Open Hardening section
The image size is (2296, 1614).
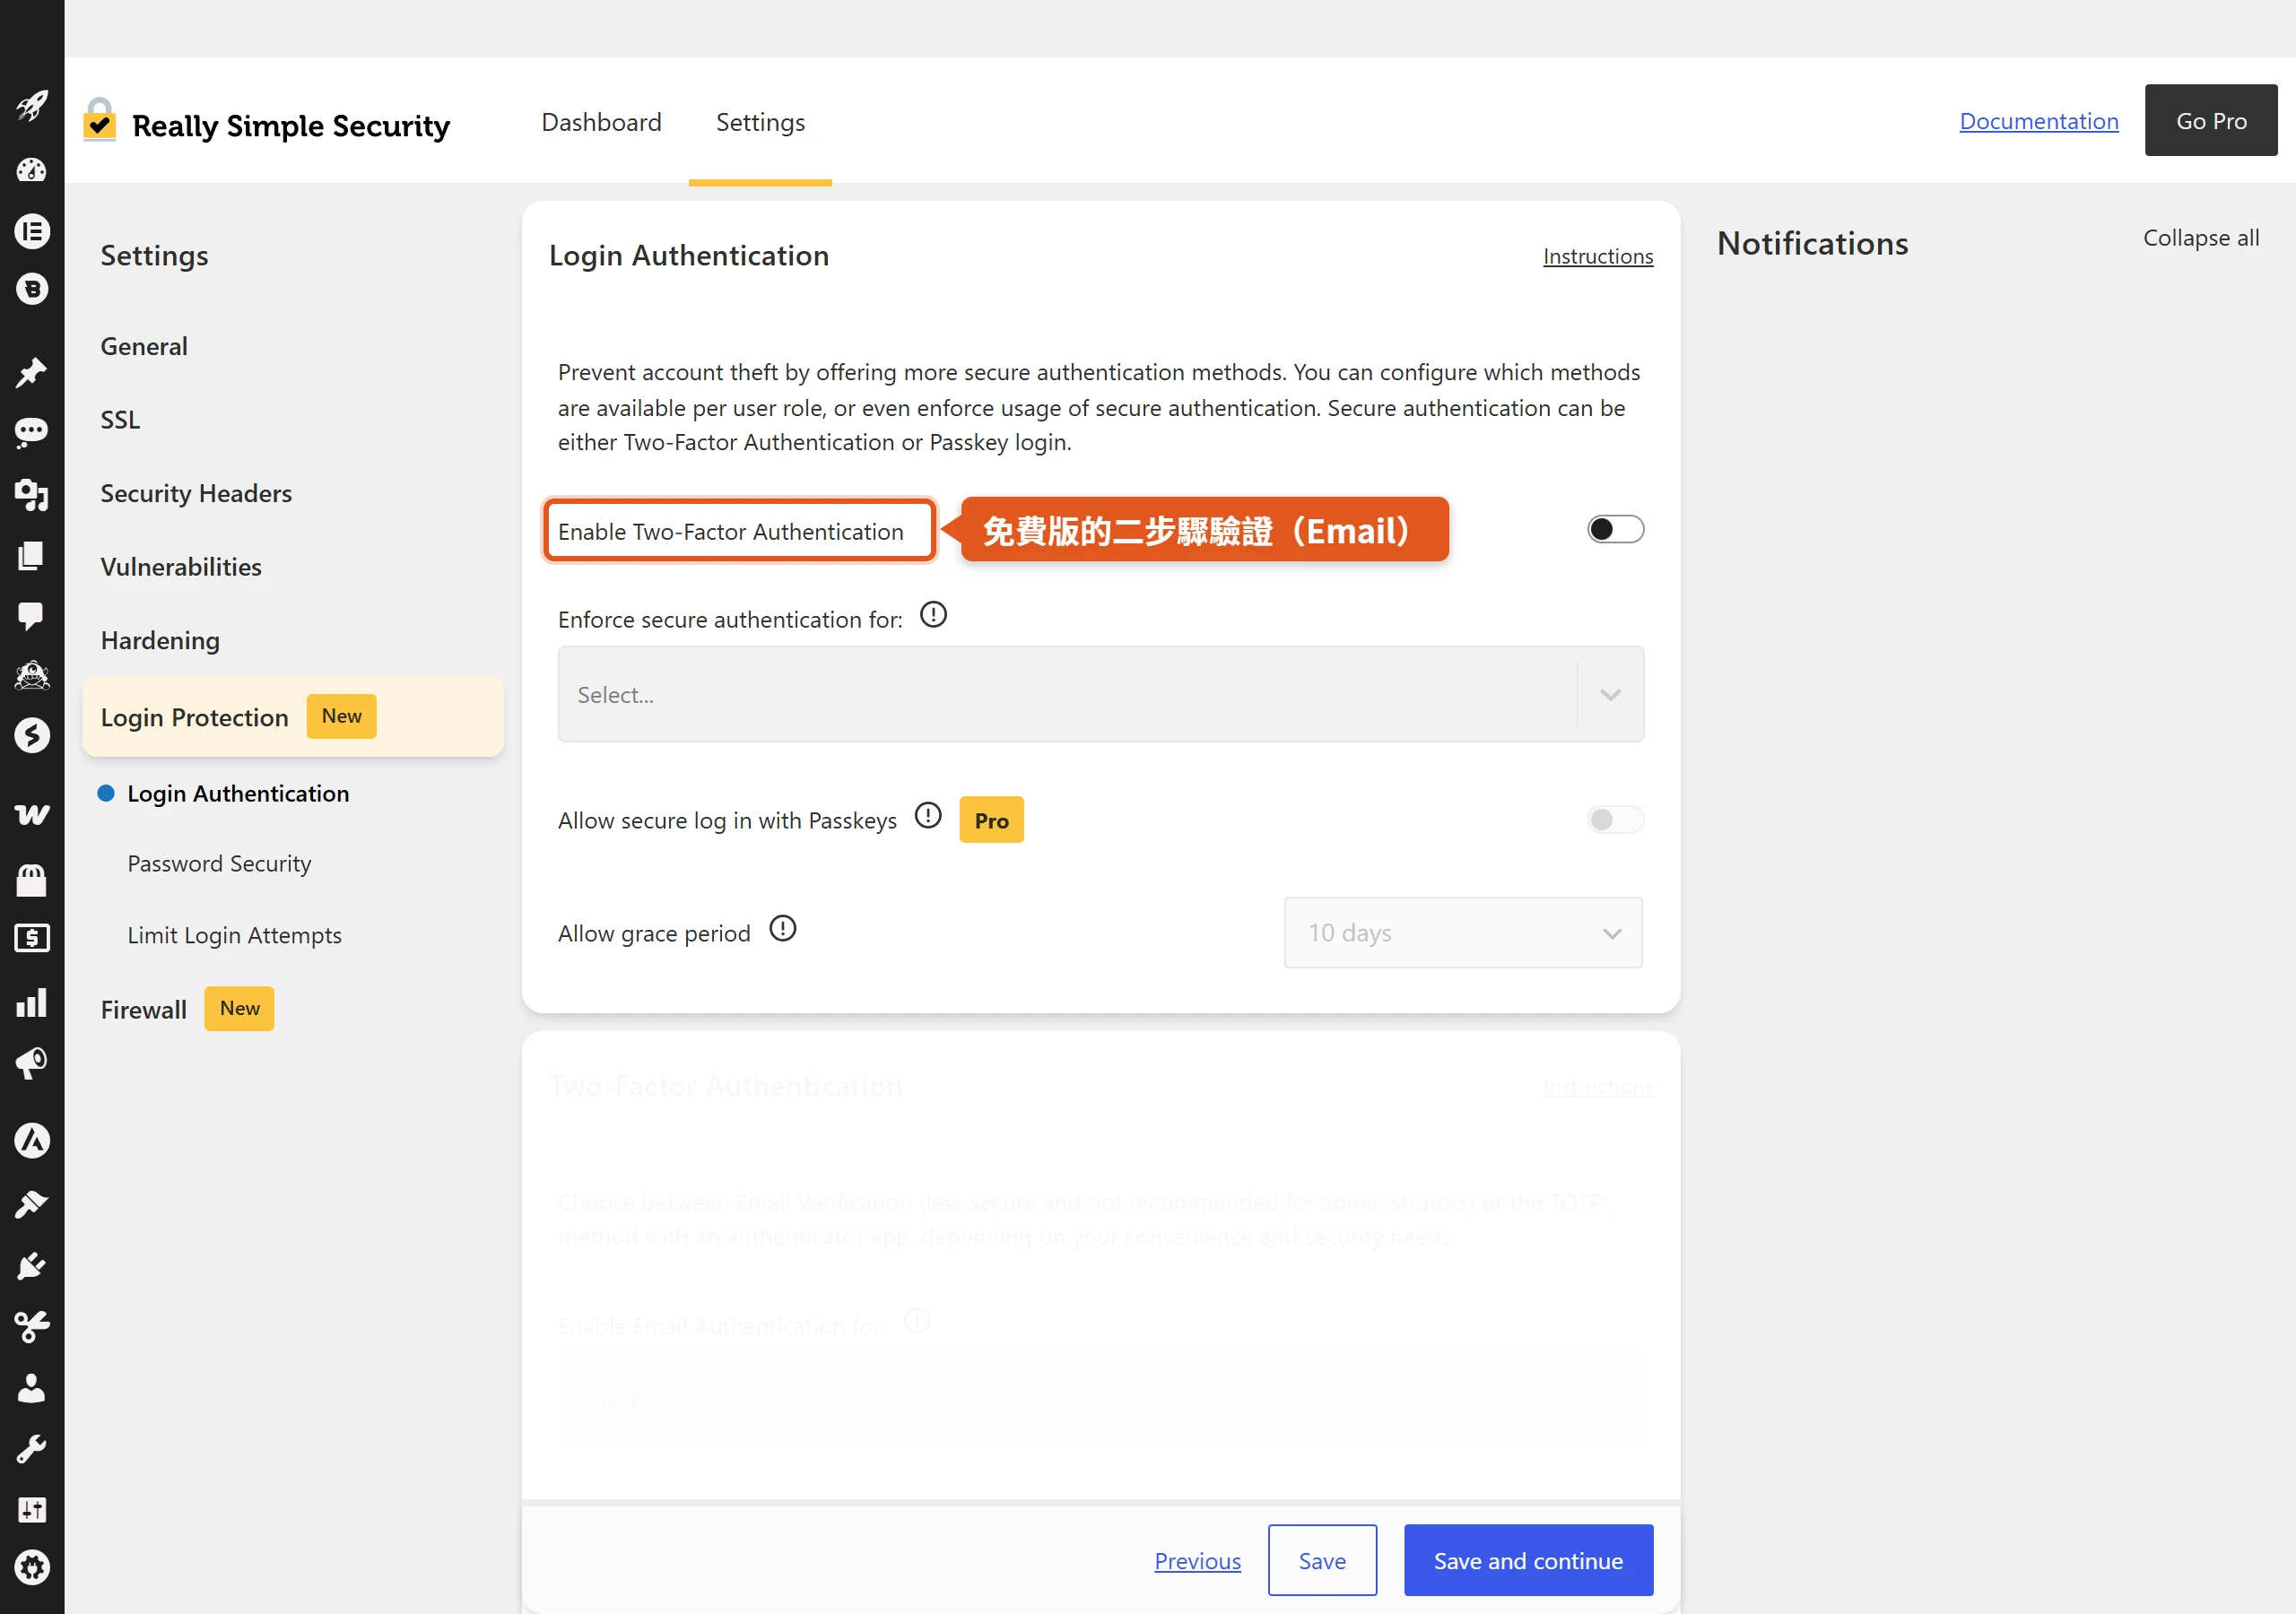[x=160, y=640]
